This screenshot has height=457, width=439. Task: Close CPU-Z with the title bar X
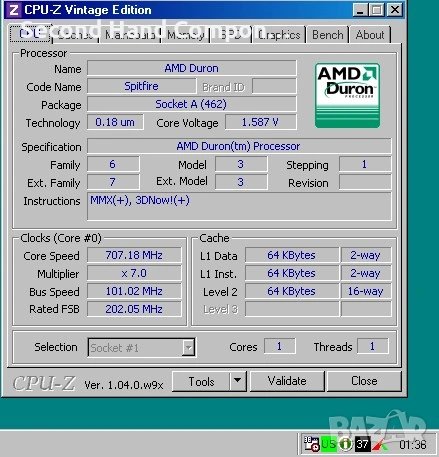(395, 10)
